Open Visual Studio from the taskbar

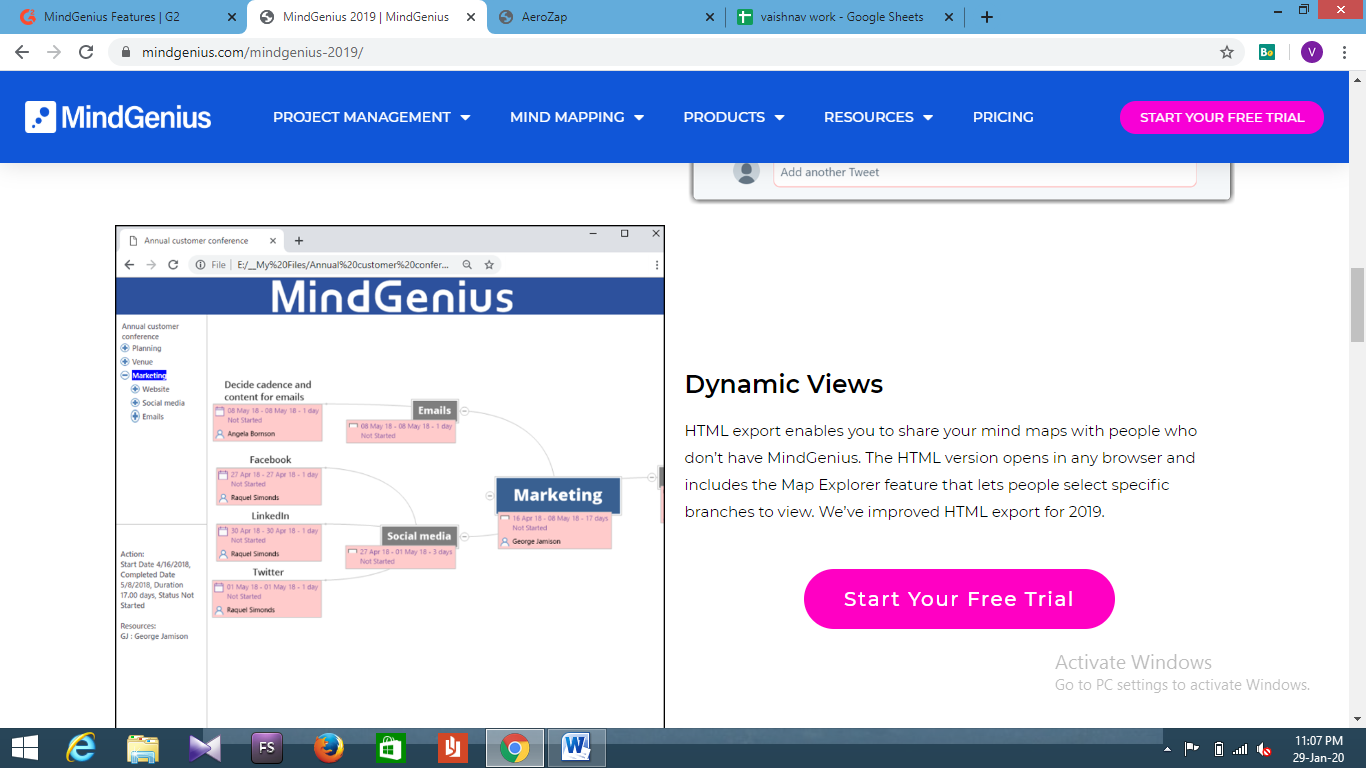tap(205, 747)
